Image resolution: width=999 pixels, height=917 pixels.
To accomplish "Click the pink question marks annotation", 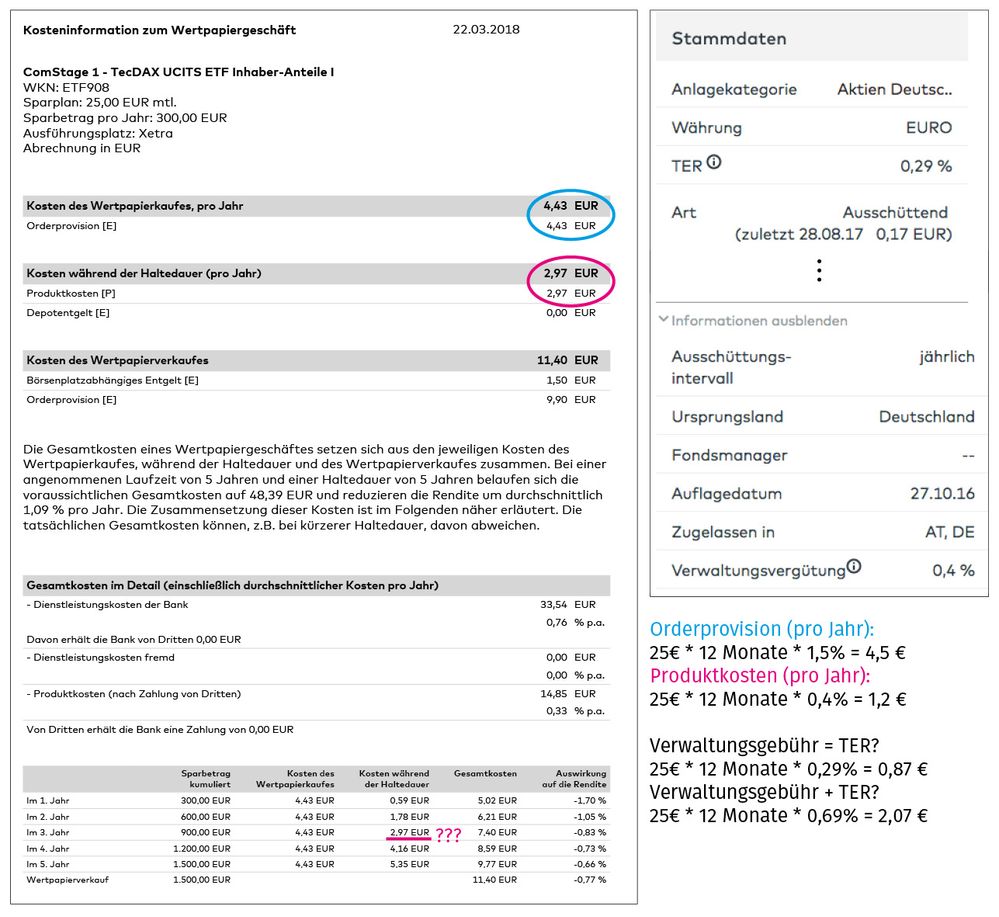I will click(449, 835).
